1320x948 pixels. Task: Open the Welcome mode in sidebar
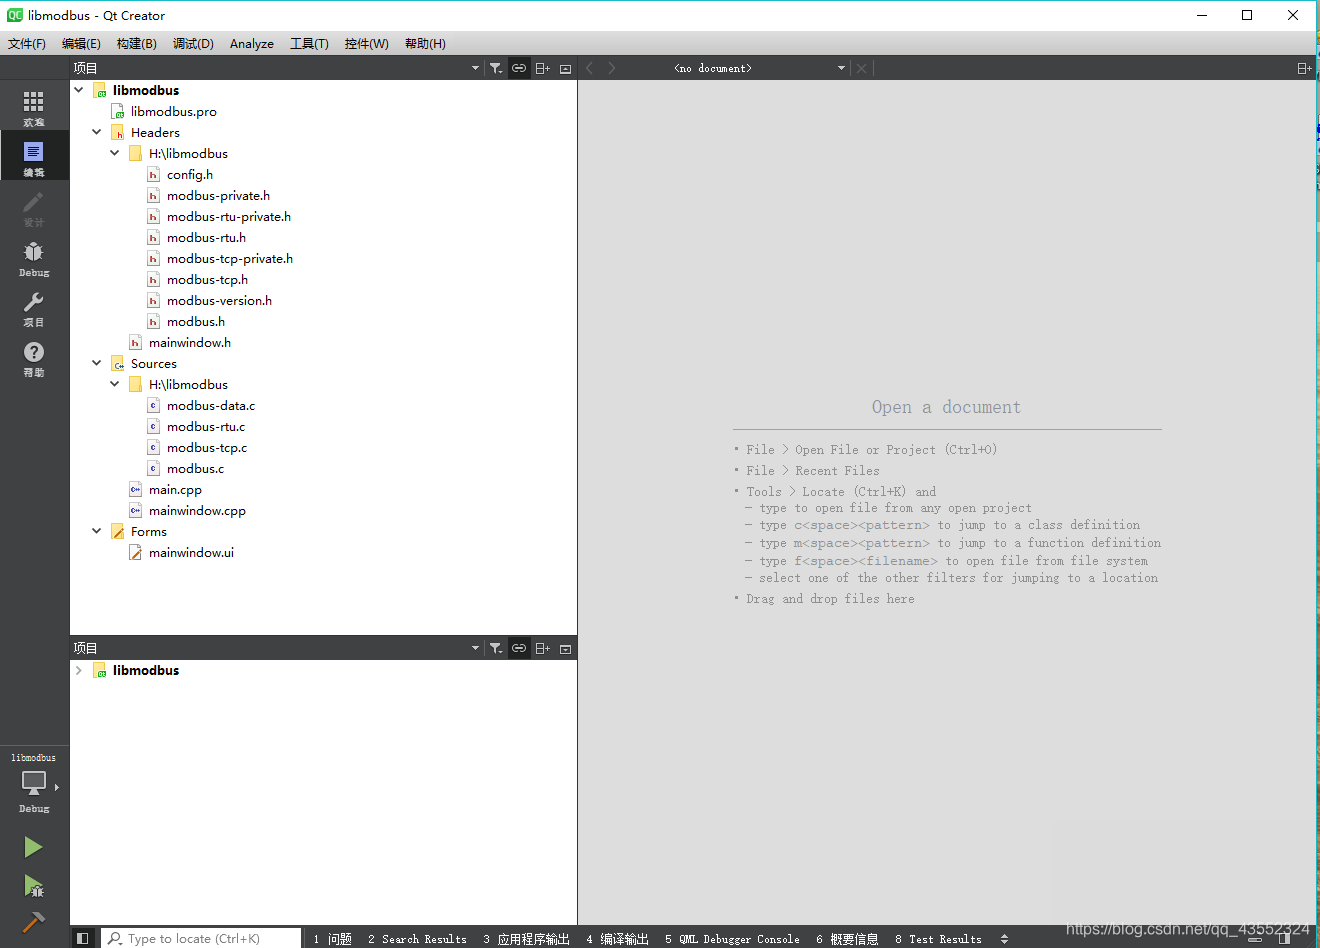34,106
